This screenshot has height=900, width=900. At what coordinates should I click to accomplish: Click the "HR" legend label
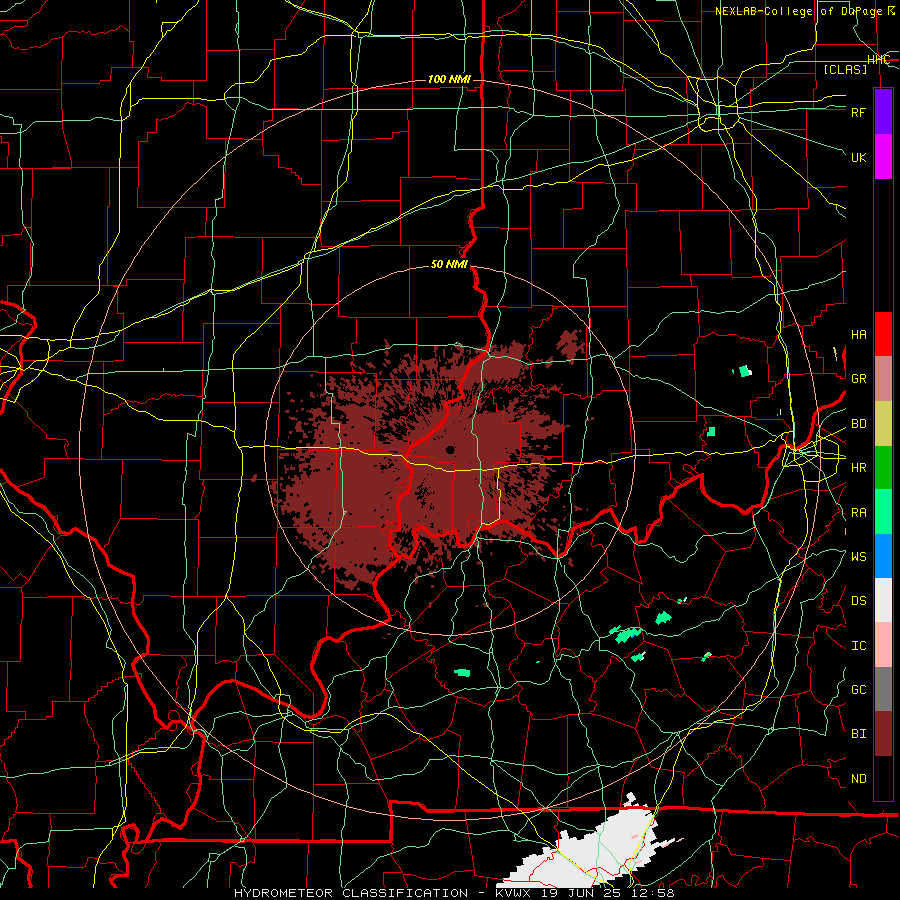coord(859,468)
